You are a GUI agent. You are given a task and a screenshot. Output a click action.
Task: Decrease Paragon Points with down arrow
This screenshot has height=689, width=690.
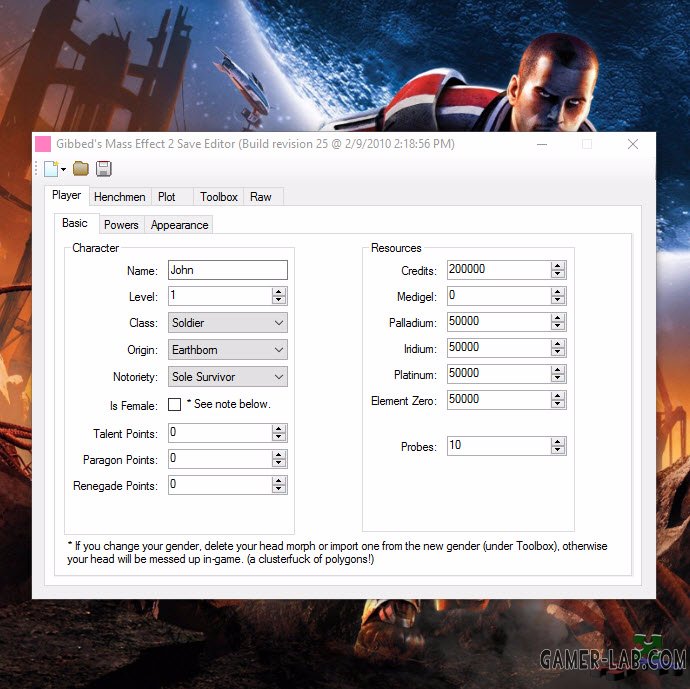pos(279,463)
